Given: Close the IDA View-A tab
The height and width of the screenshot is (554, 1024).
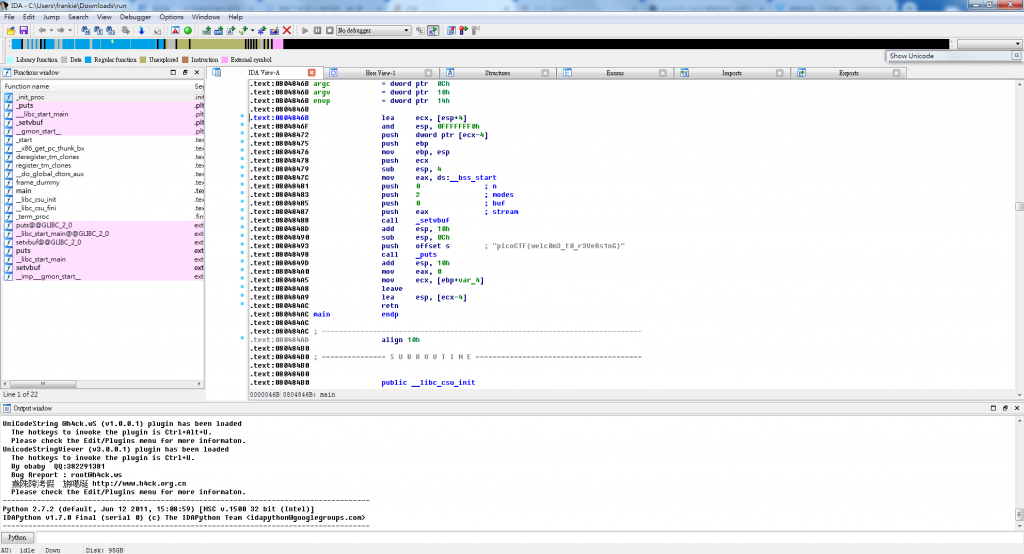Looking at the screenshot, I should point(312,73).
